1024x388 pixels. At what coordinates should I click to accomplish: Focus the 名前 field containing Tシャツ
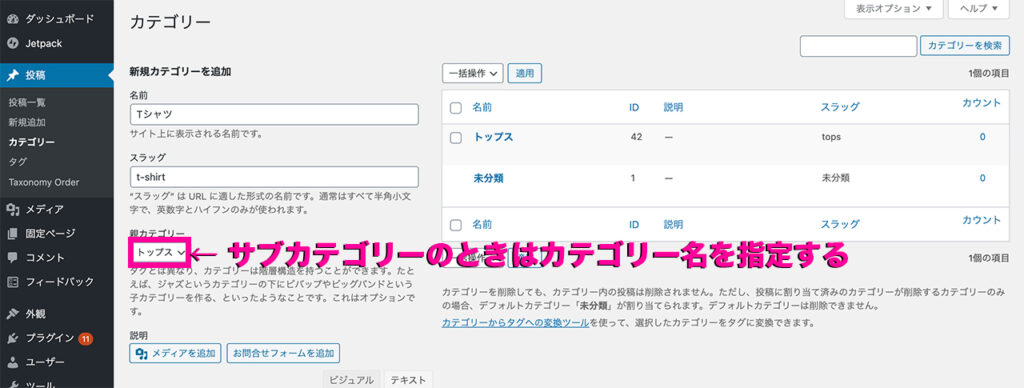click(x=274, y=114)
